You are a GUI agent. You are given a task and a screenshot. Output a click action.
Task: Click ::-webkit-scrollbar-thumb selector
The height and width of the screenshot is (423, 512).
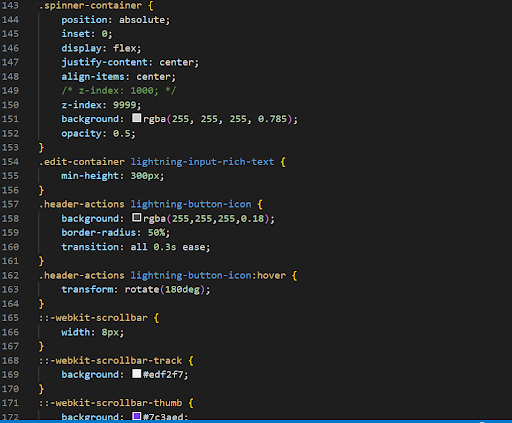(x=110, y=403)
